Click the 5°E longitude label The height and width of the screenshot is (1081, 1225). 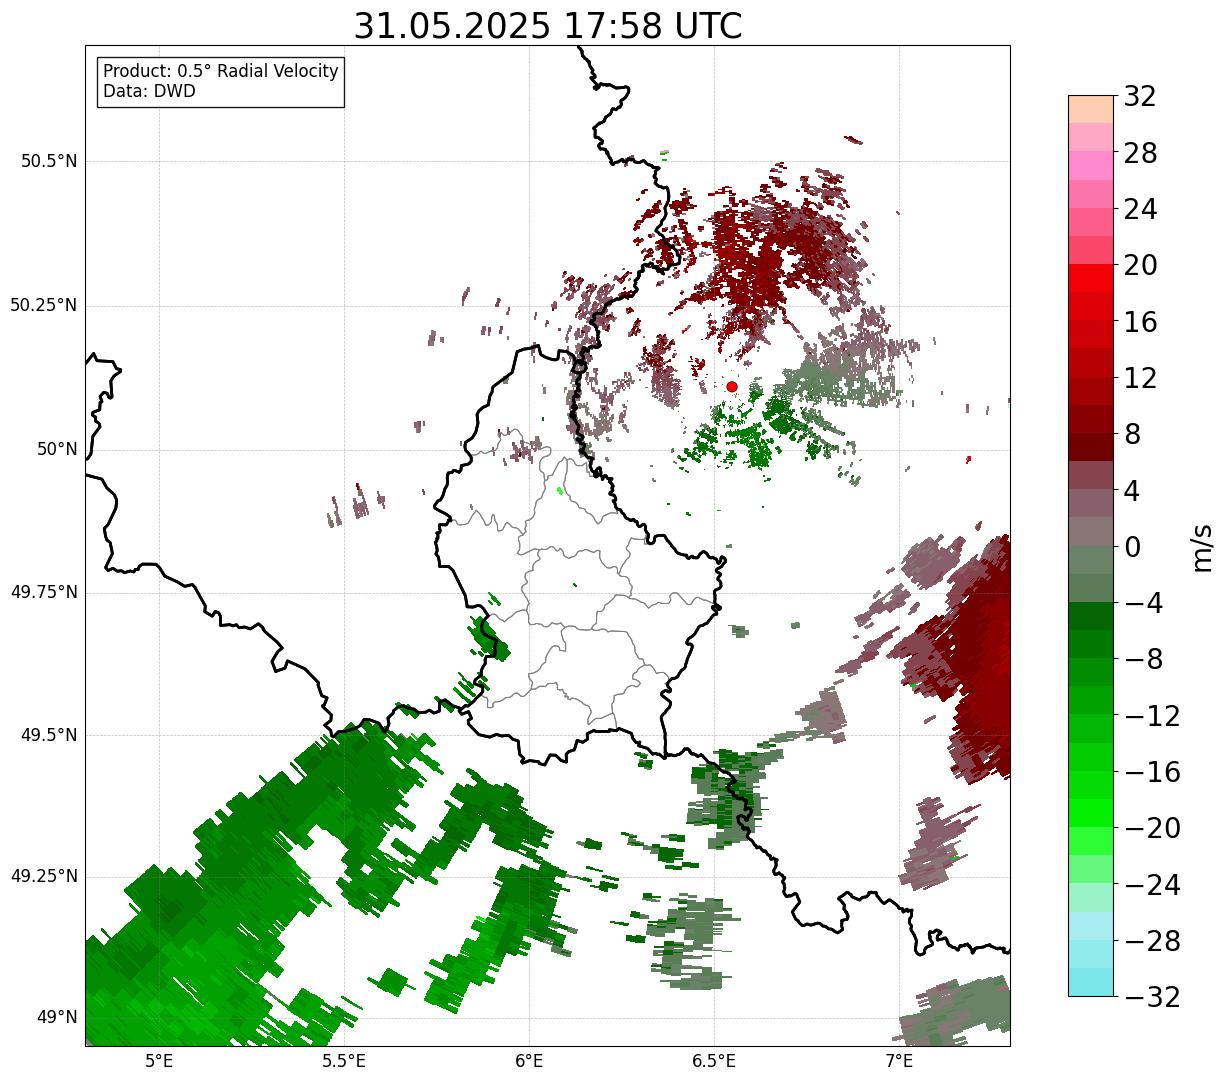159,1061
